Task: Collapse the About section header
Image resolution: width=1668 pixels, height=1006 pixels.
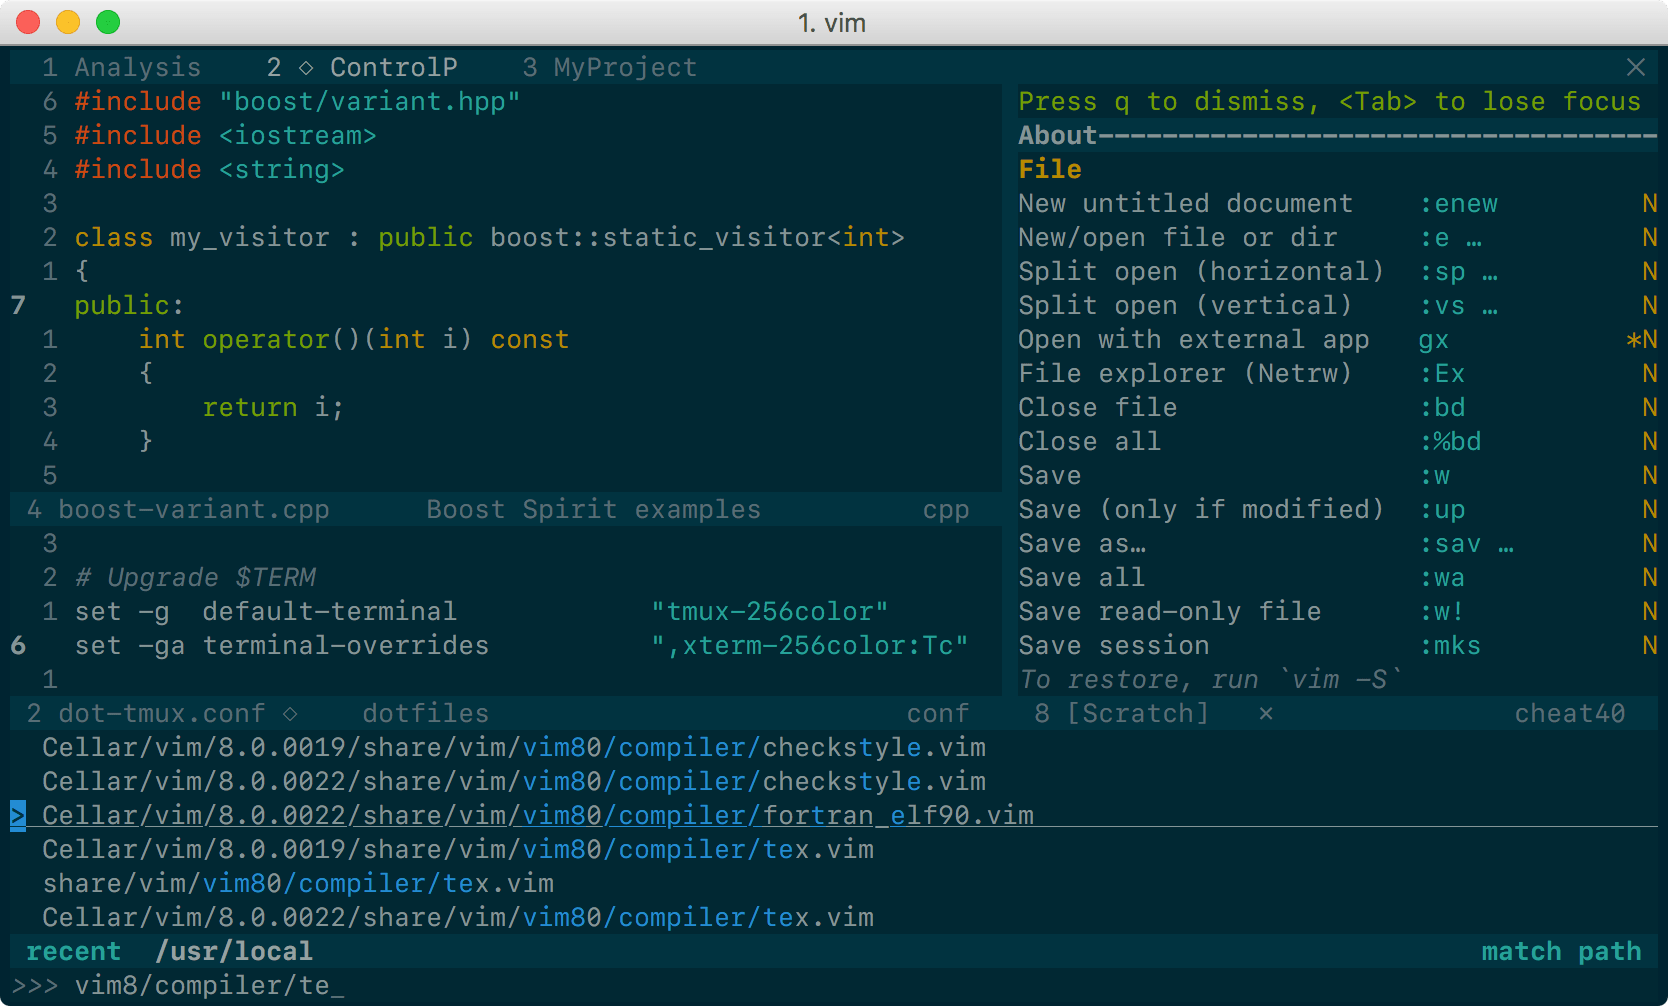Action: (x=1056, y=135)
